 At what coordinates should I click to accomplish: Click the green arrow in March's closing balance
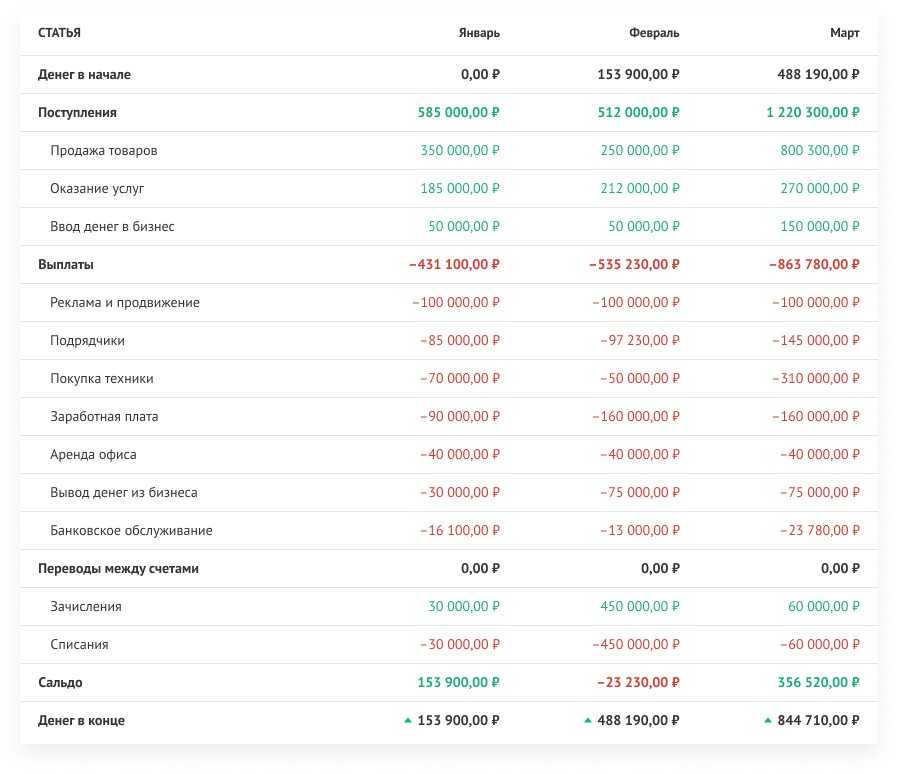pyautogui.click(x=767, y=720)
